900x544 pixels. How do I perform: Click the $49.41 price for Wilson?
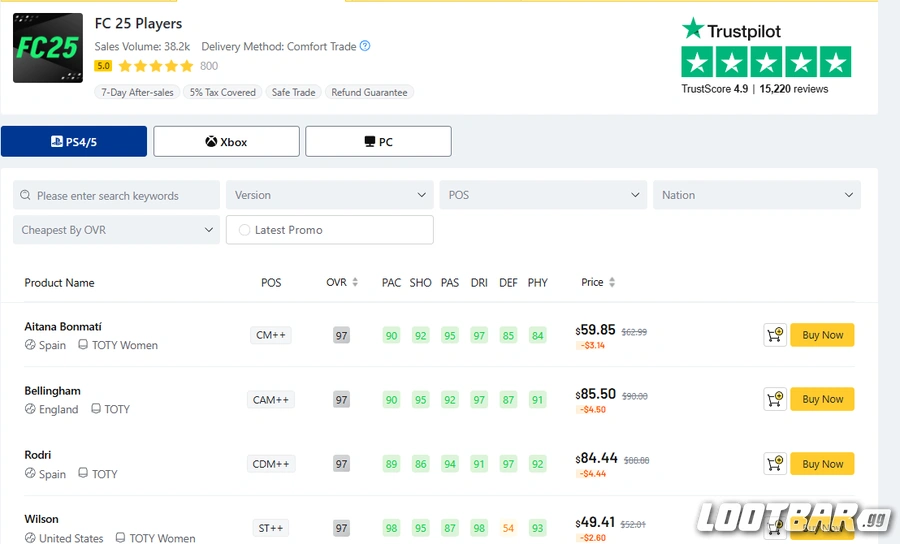595,523
